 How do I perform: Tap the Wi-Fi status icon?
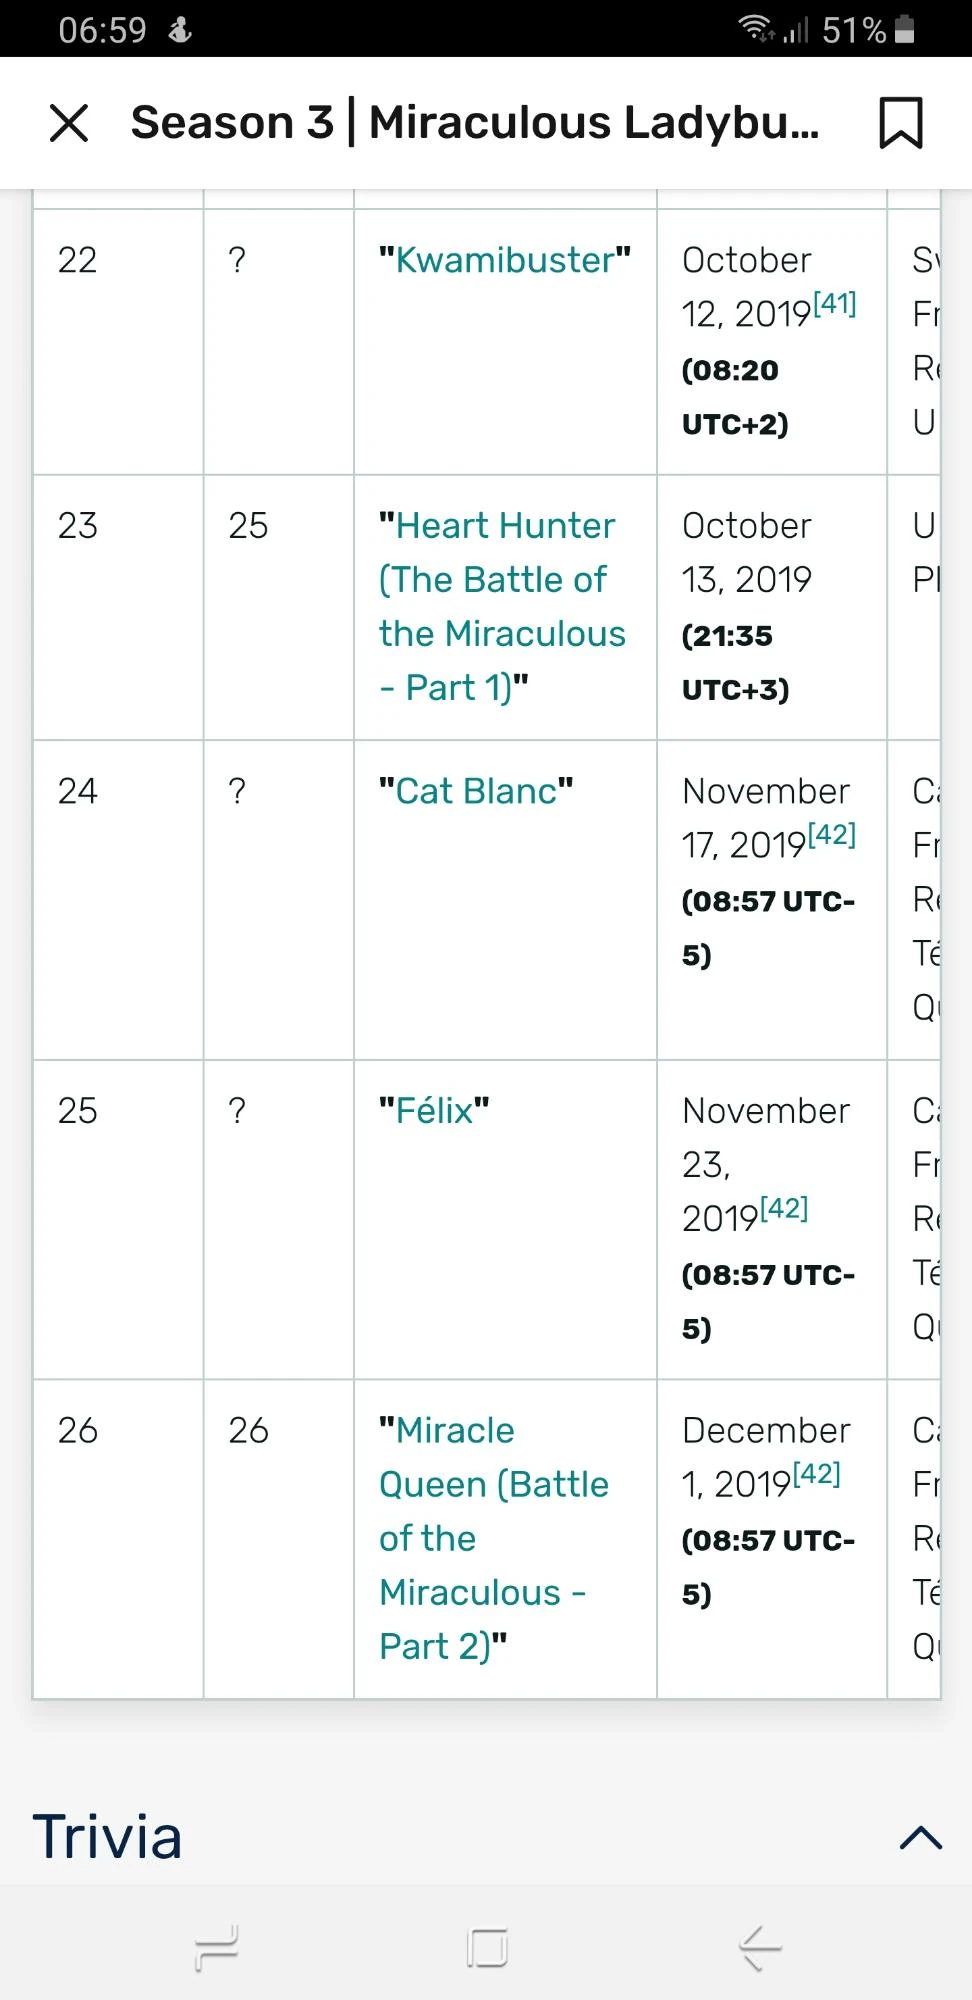coord(756,28)
